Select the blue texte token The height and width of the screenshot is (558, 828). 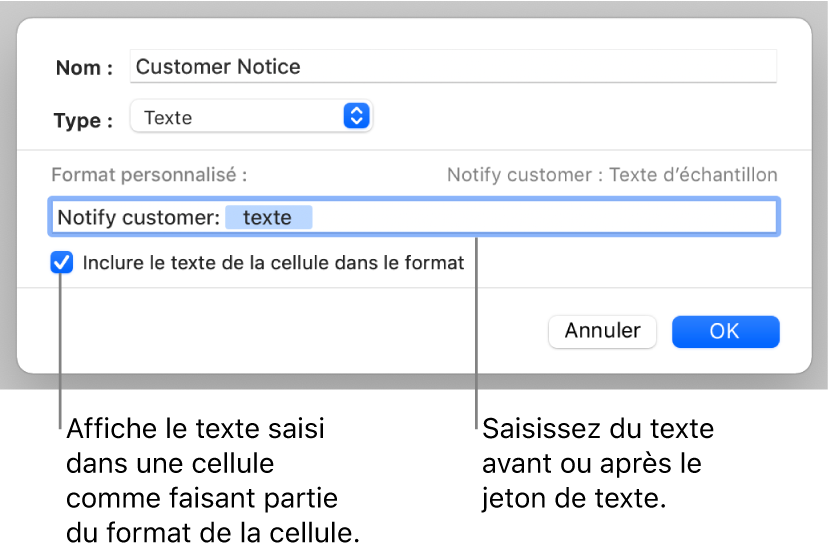pos(268,217)
